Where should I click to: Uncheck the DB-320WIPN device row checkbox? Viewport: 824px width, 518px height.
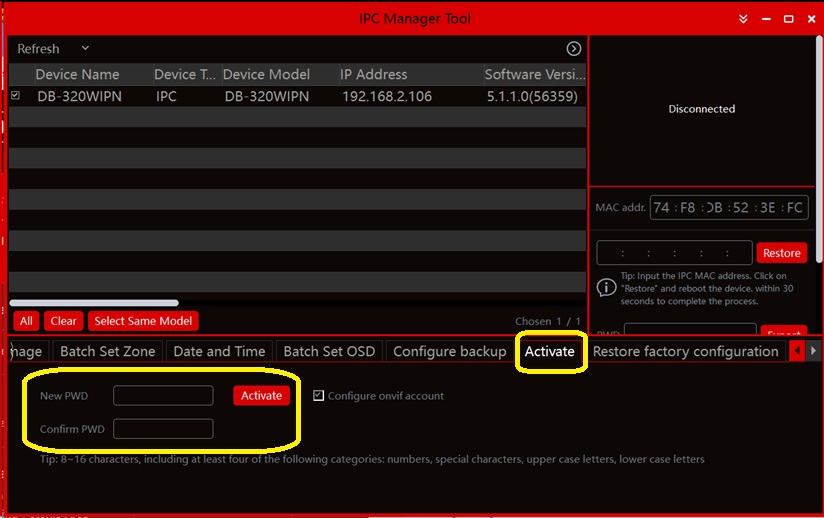coord(15,96)
